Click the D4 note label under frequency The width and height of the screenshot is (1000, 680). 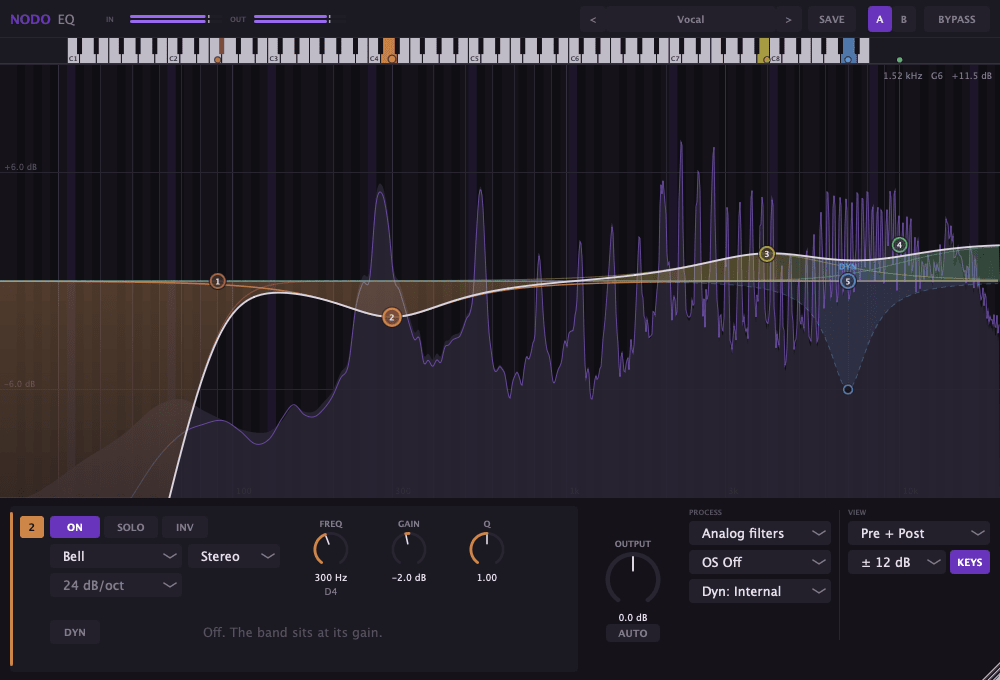(x=330, y=591)
